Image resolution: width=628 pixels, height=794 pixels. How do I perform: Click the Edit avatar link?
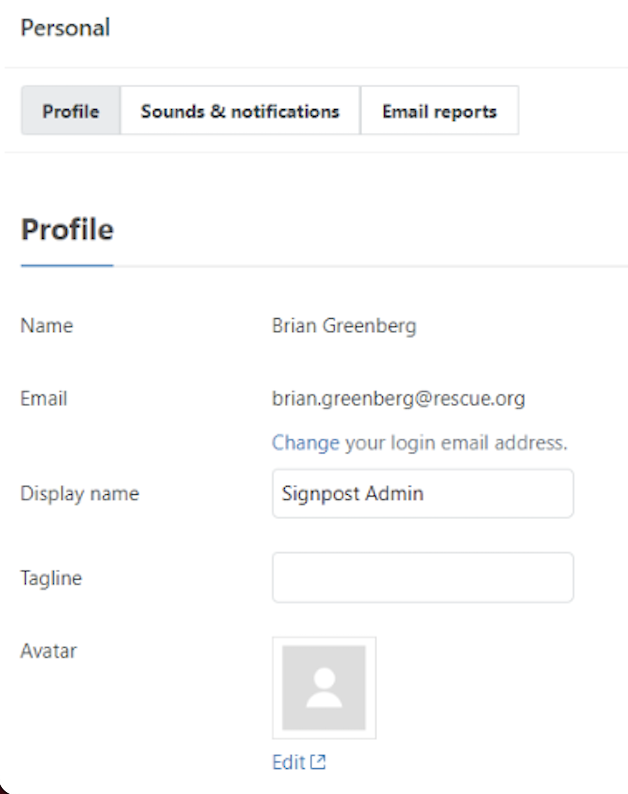[288, 762]
